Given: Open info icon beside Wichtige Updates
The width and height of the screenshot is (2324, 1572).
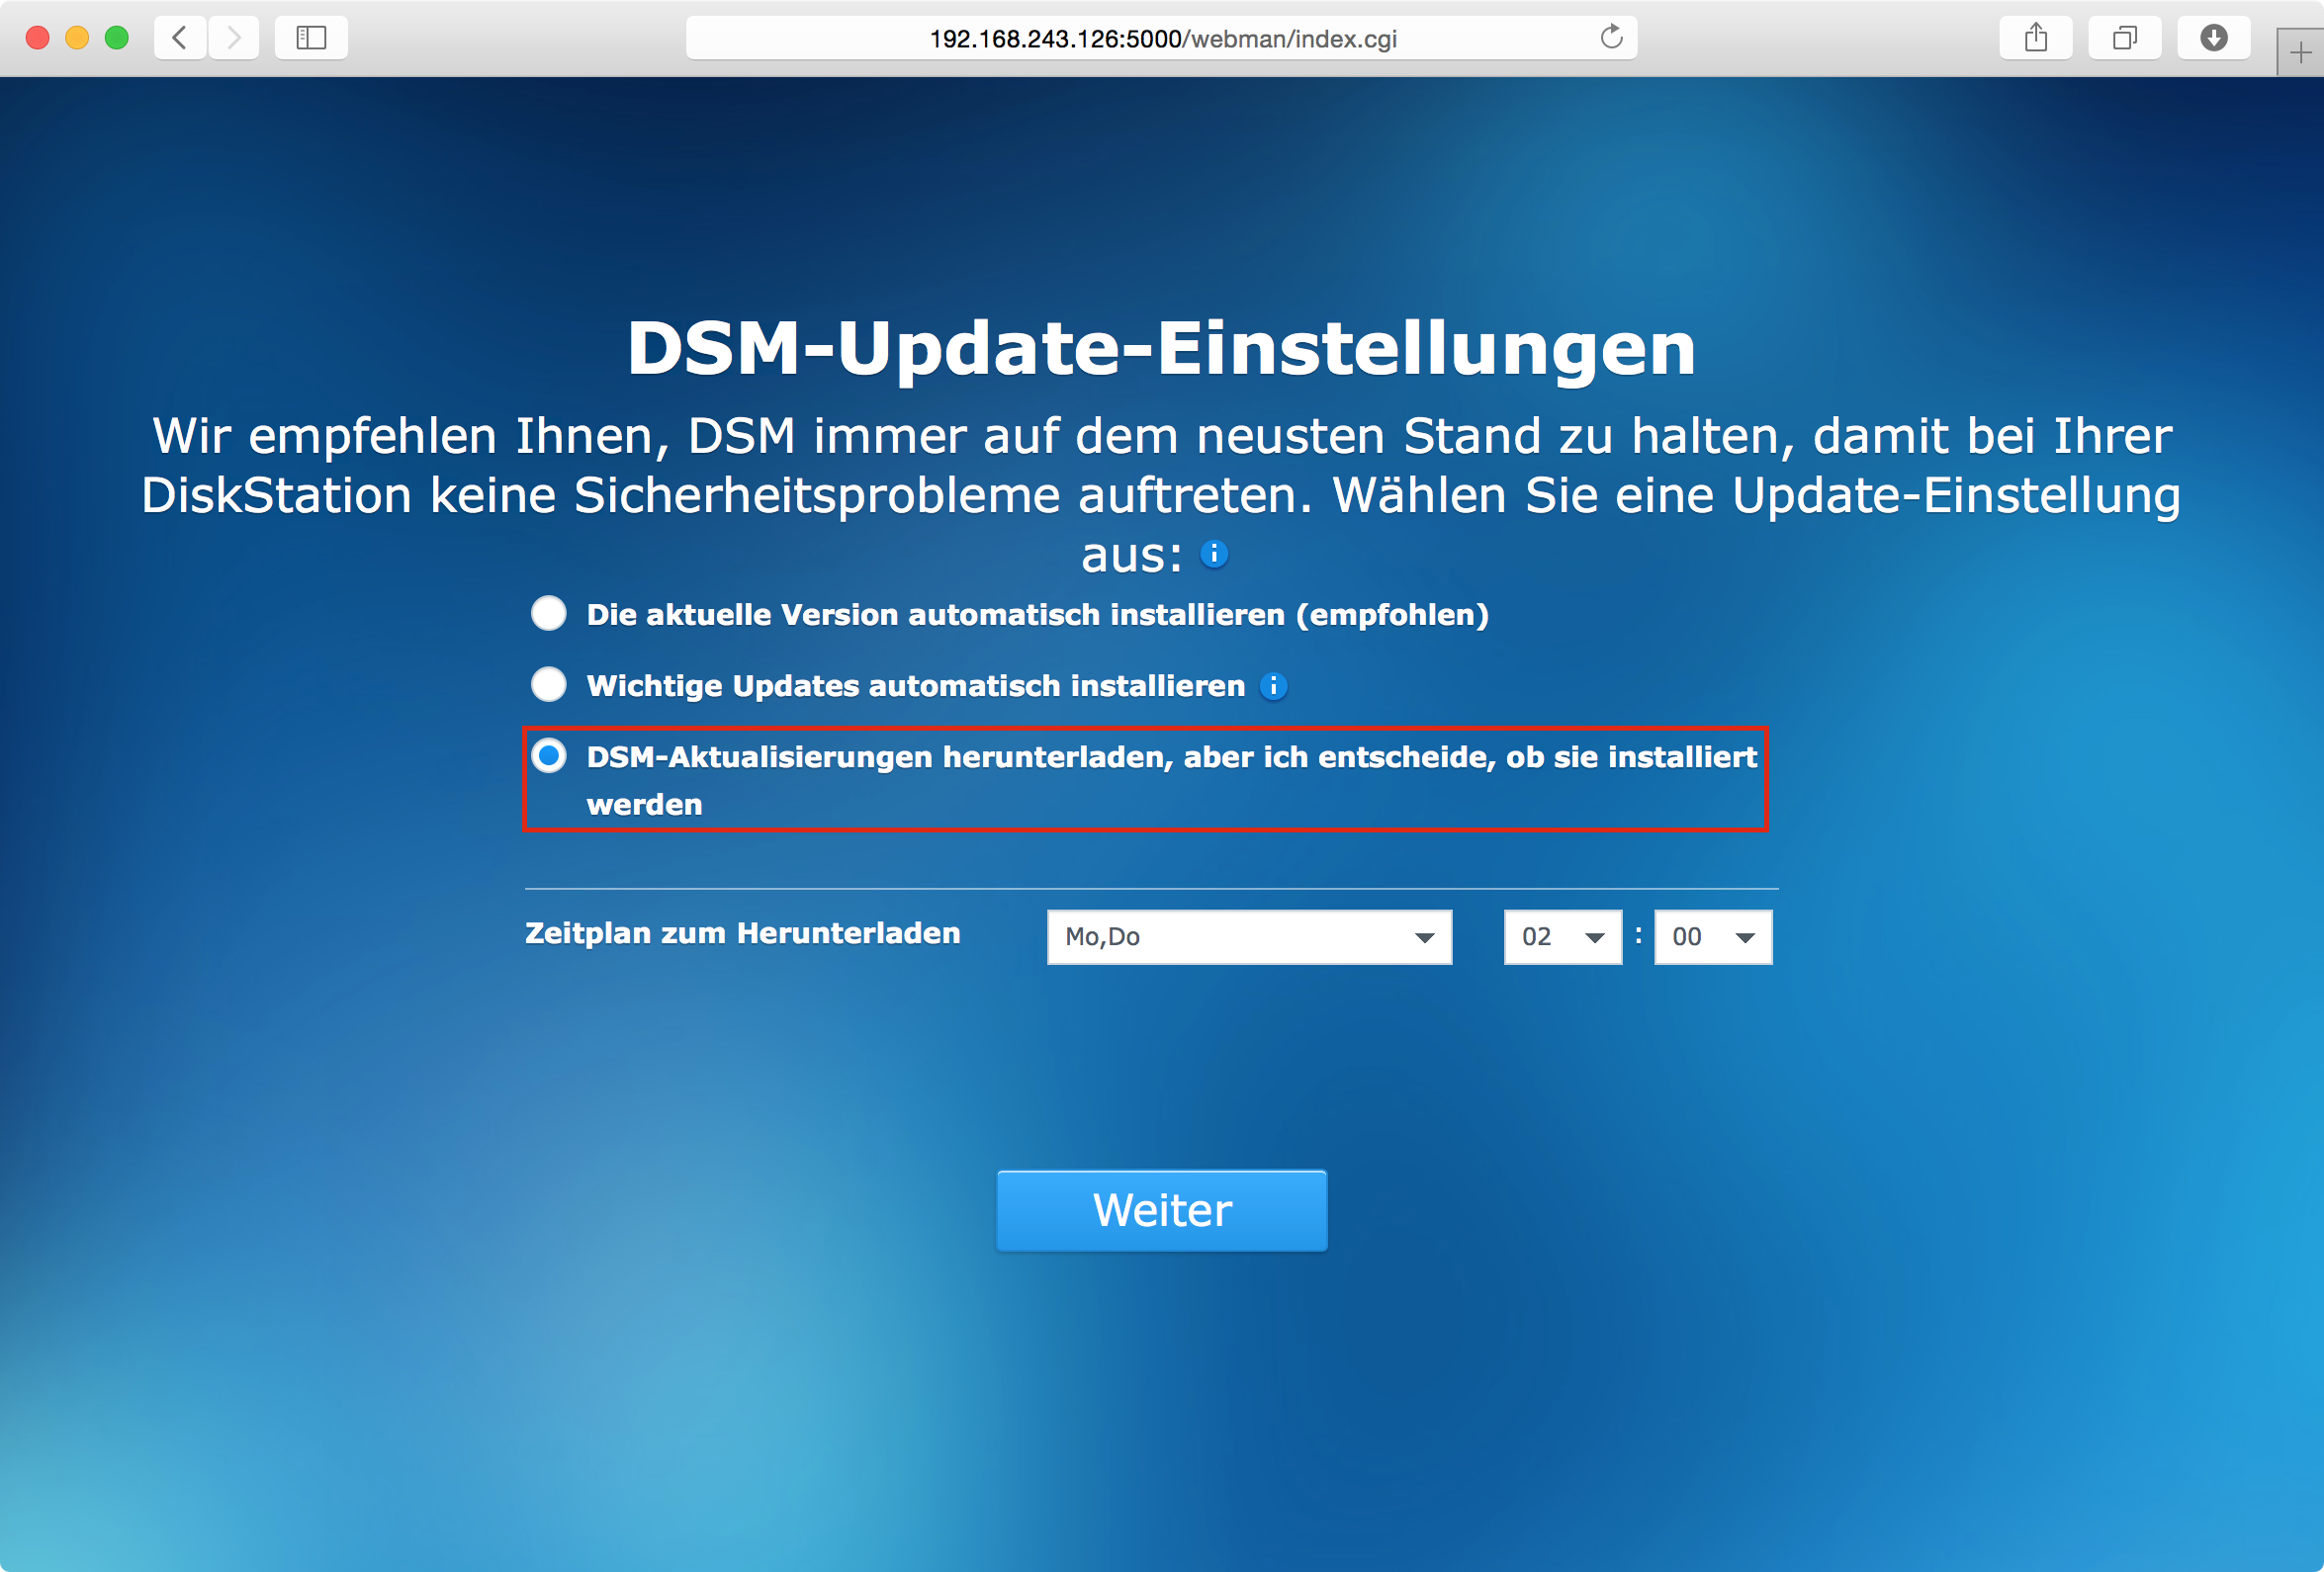Looking at the screenshot, I should point(1273,686).
